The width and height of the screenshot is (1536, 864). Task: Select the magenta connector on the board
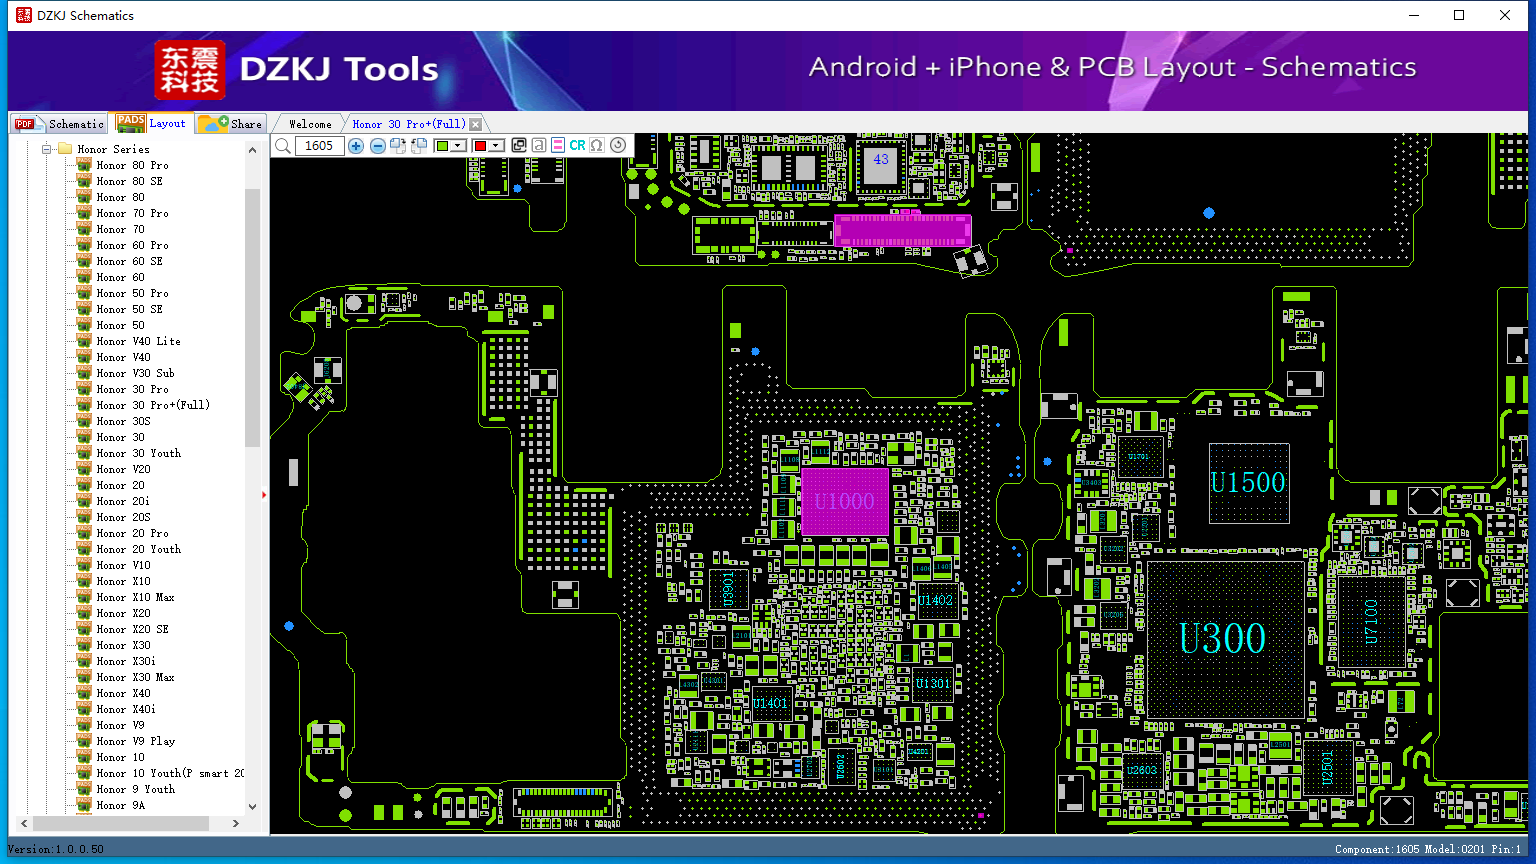click(x=902, y=230)
